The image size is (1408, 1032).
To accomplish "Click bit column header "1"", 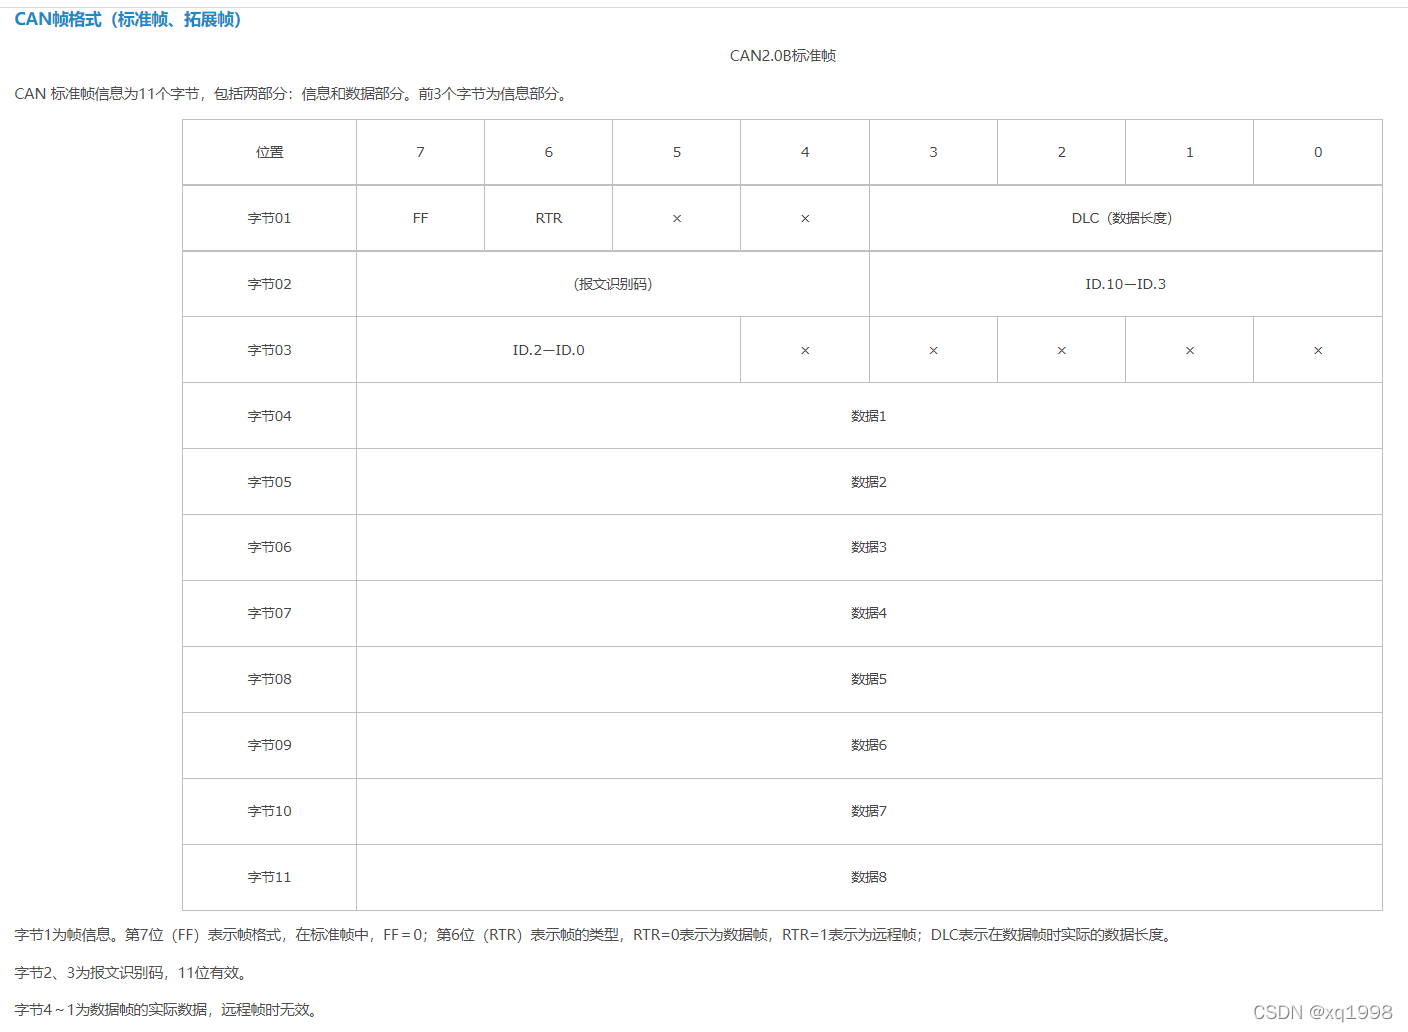I will click(x=1190, y=152).
